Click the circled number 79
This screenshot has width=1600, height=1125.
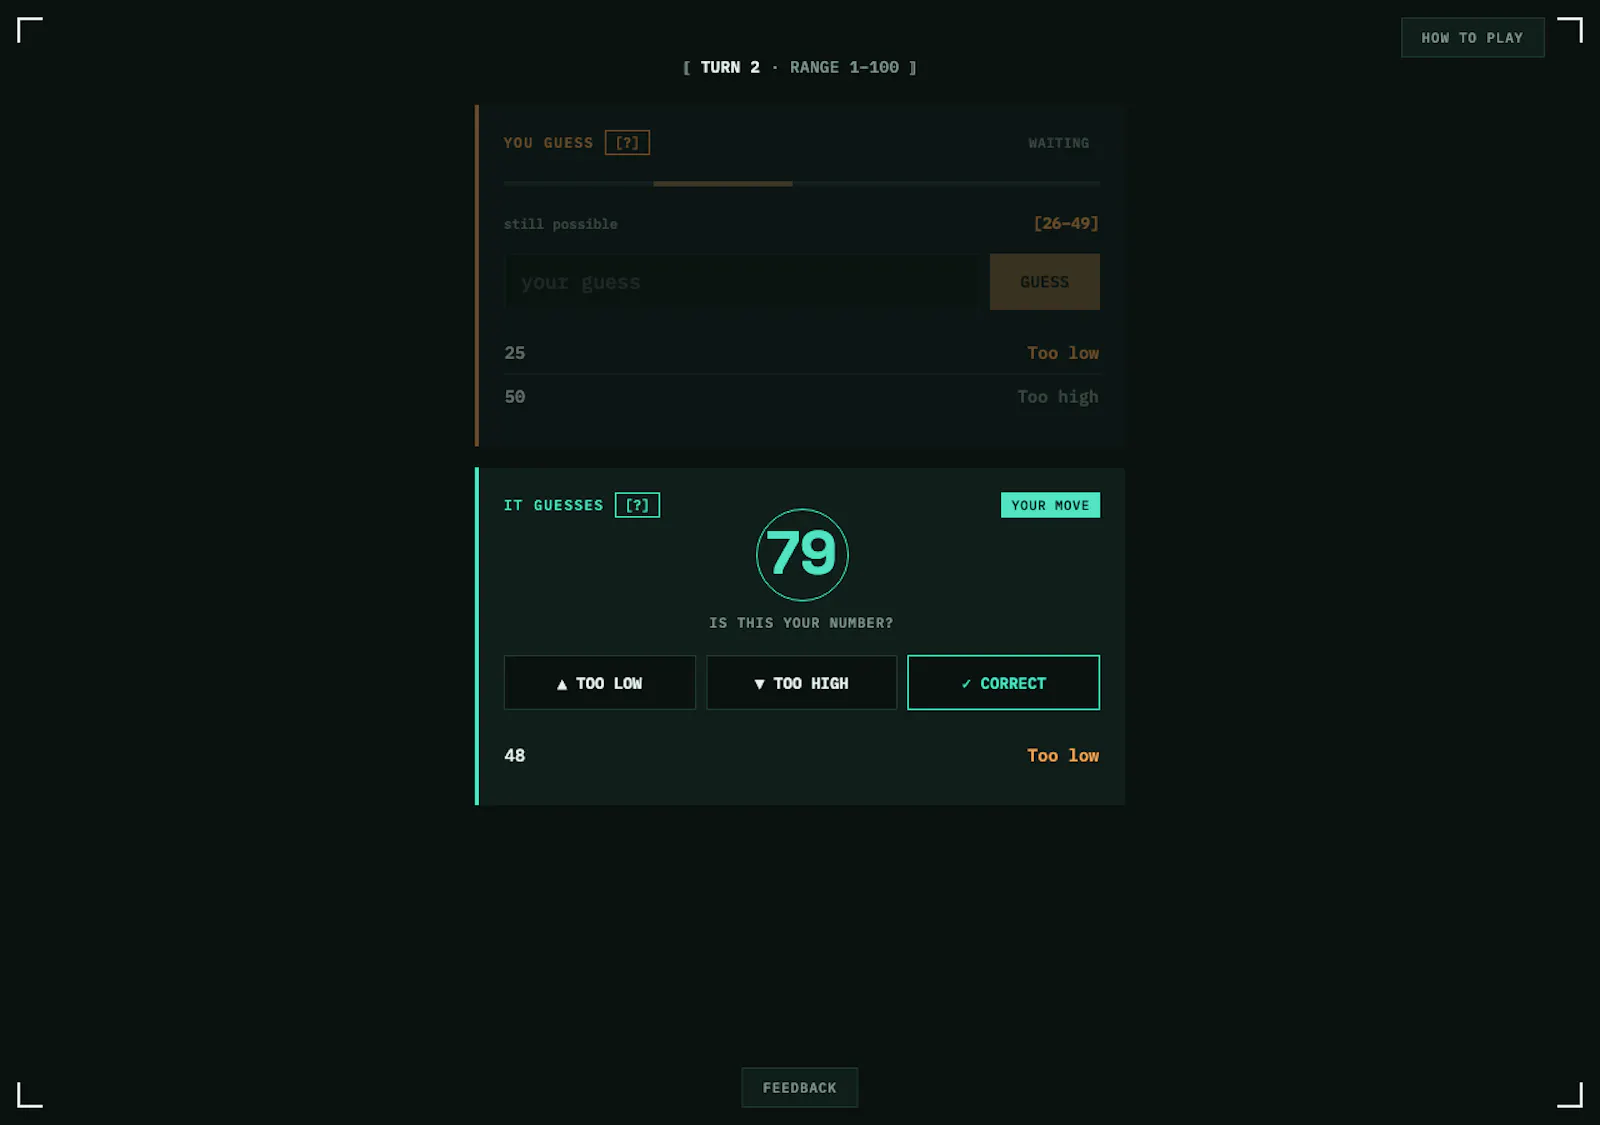(802, 555)
